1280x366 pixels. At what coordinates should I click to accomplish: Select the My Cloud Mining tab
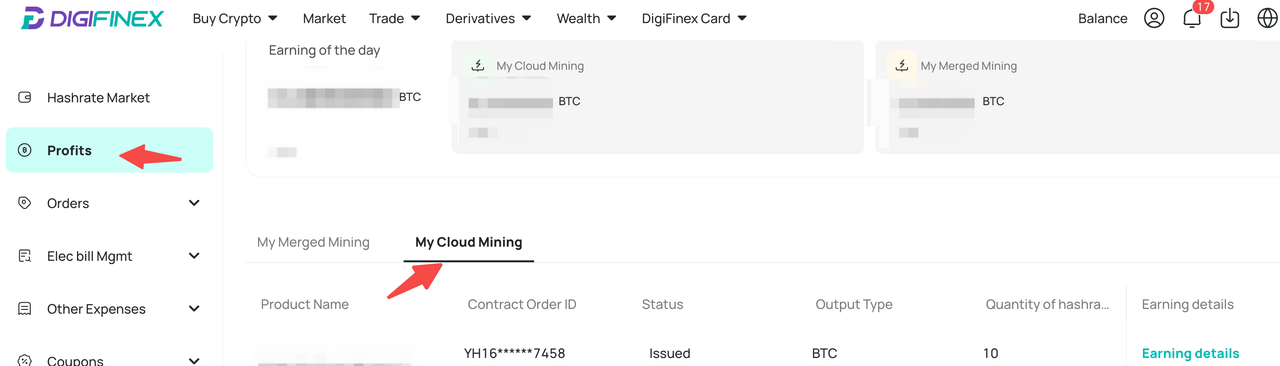tap(469, 242)
